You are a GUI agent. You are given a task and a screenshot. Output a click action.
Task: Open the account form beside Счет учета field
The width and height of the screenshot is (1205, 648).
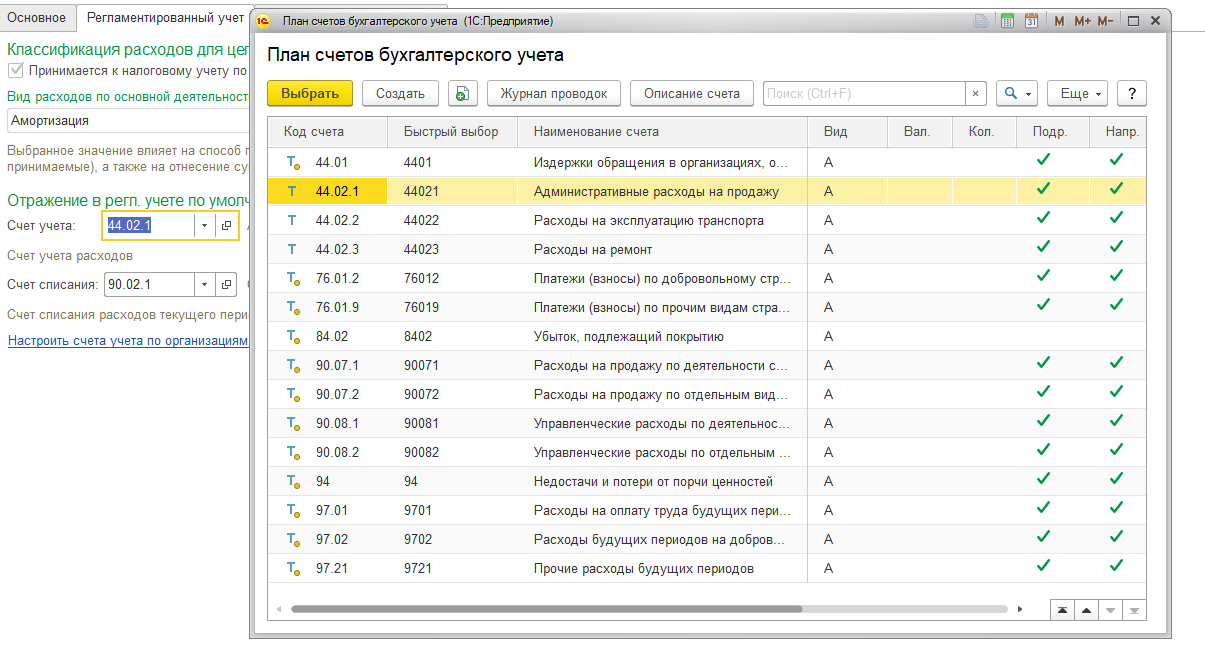point(227,226)
